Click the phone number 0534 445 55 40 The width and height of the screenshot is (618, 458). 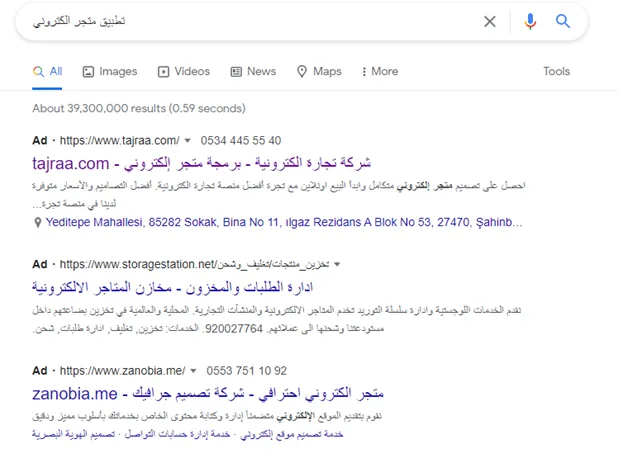(241, 141)
